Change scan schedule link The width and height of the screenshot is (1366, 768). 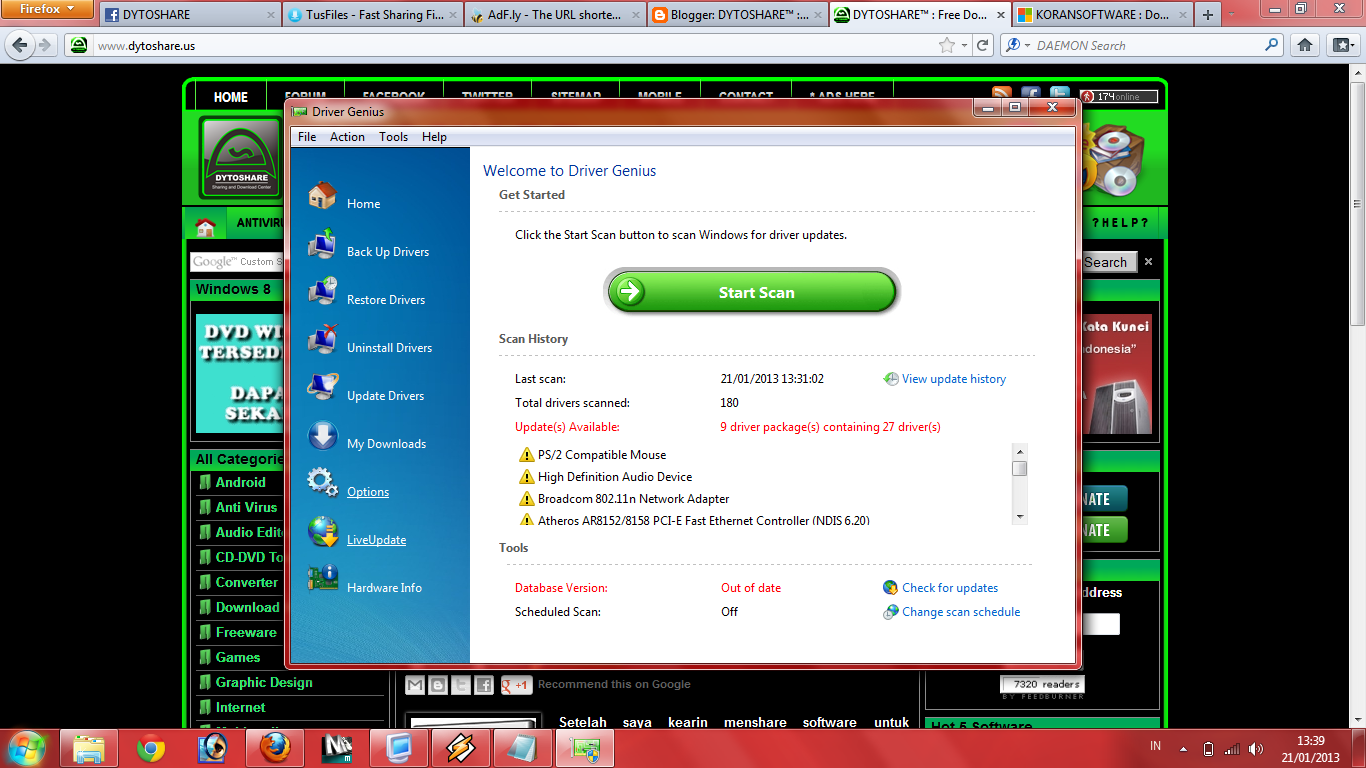point(961,612)
